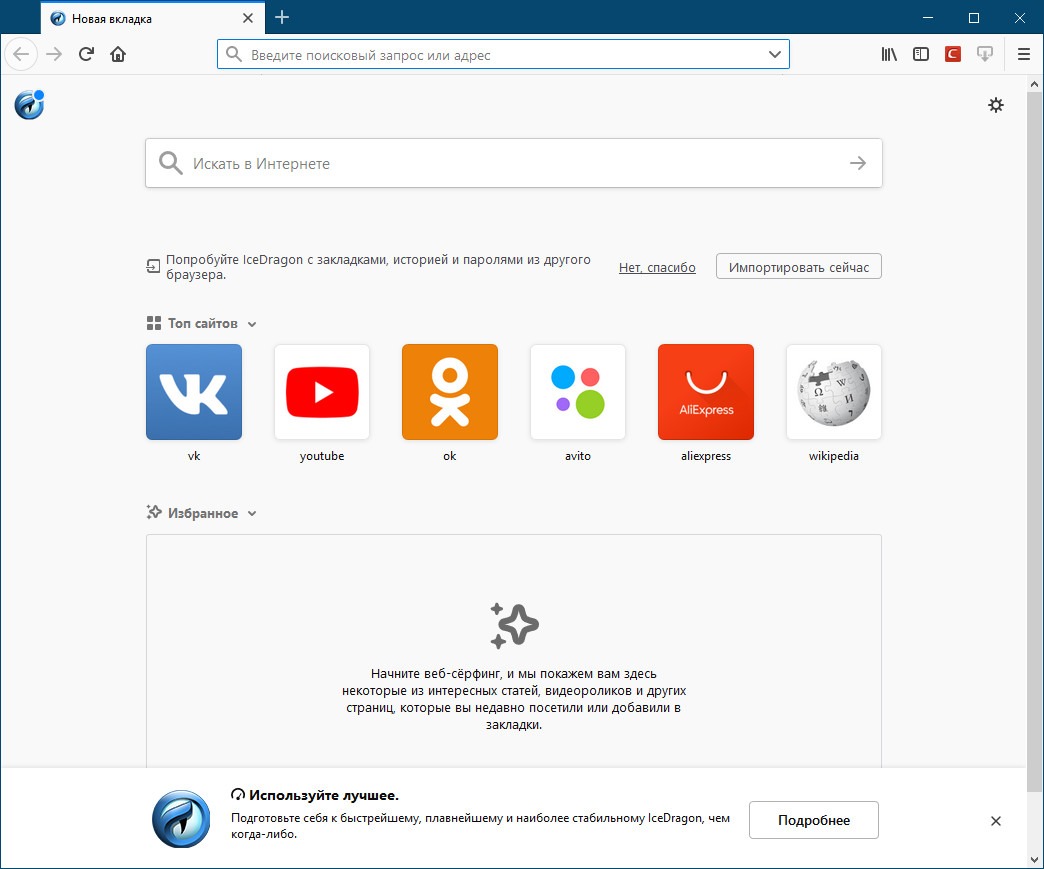Expand the address bar history dropdown
Image resolution: width=1044 pixels, height=869 pixels.
774,54
